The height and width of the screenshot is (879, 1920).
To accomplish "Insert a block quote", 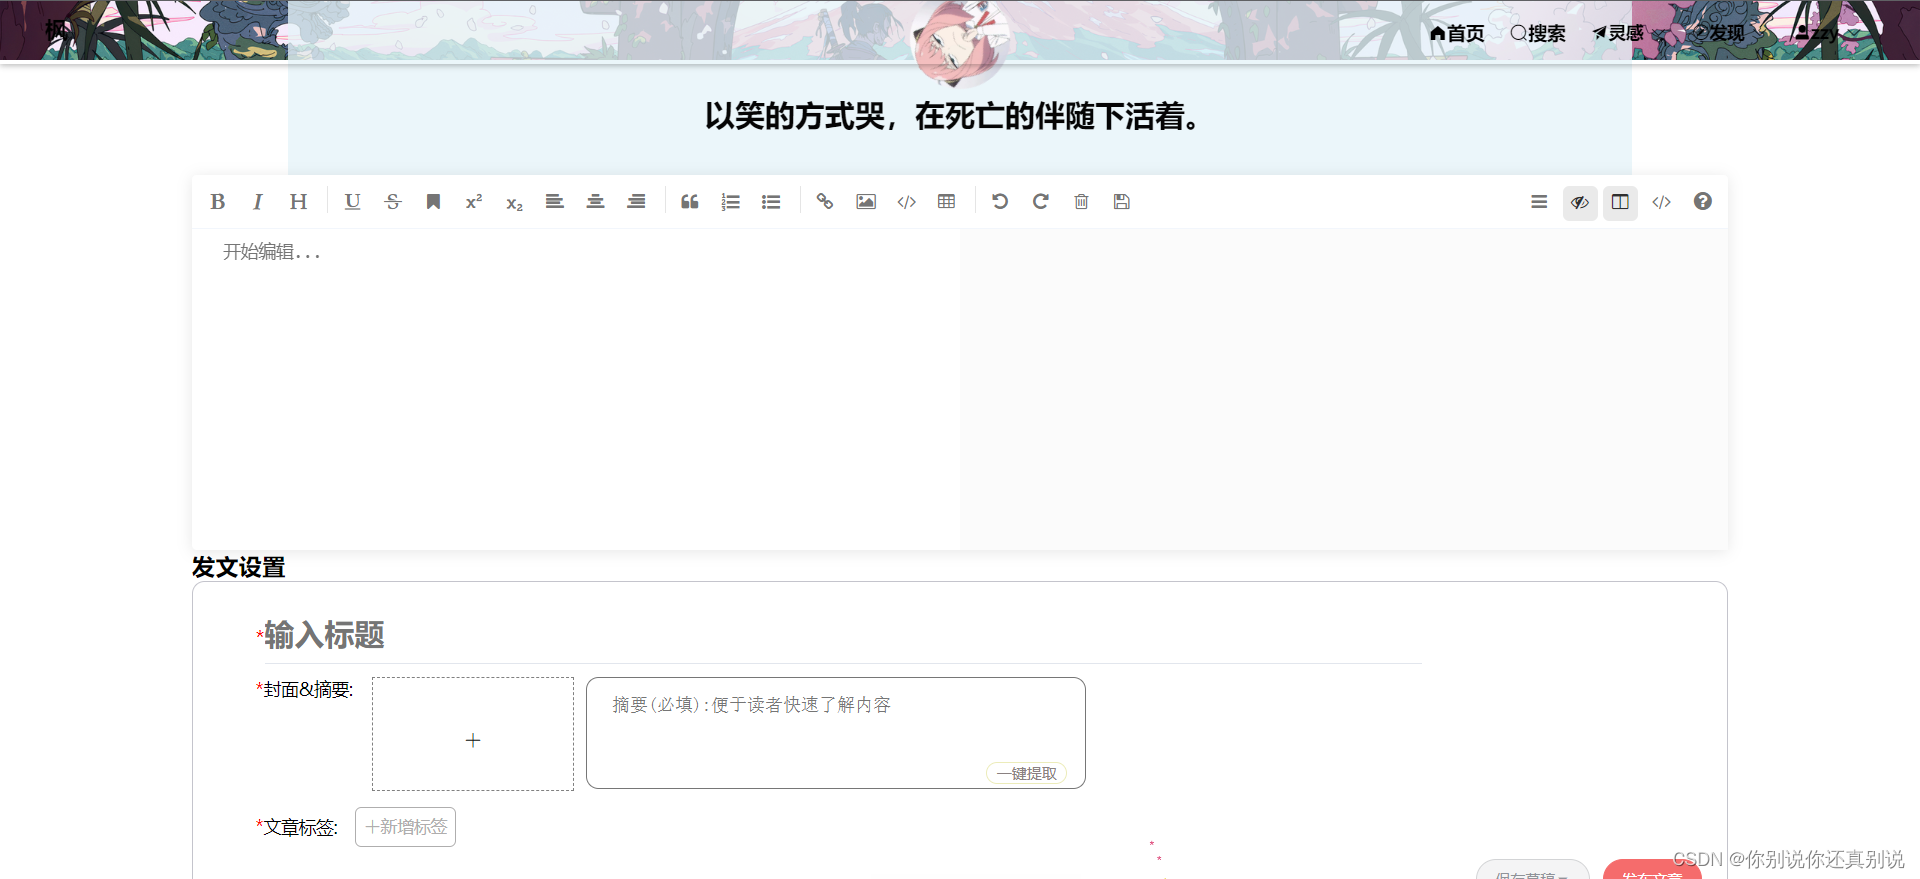I will click(x=690, y=202).
